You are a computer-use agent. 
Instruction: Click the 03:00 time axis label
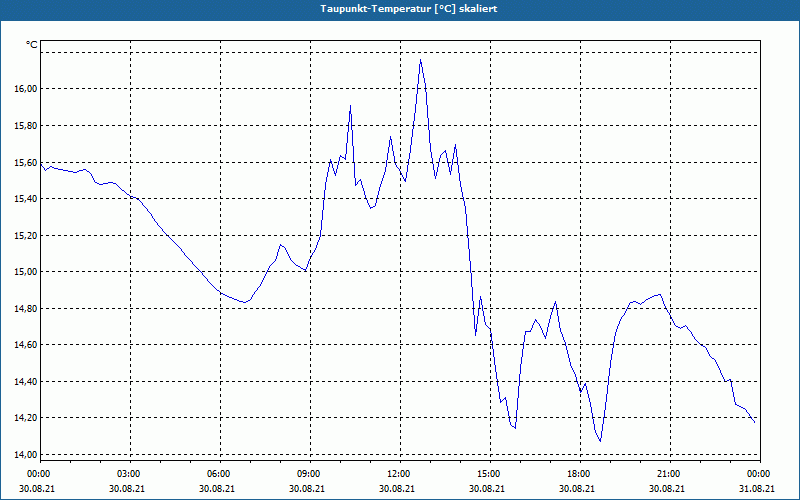pos(131,474)
